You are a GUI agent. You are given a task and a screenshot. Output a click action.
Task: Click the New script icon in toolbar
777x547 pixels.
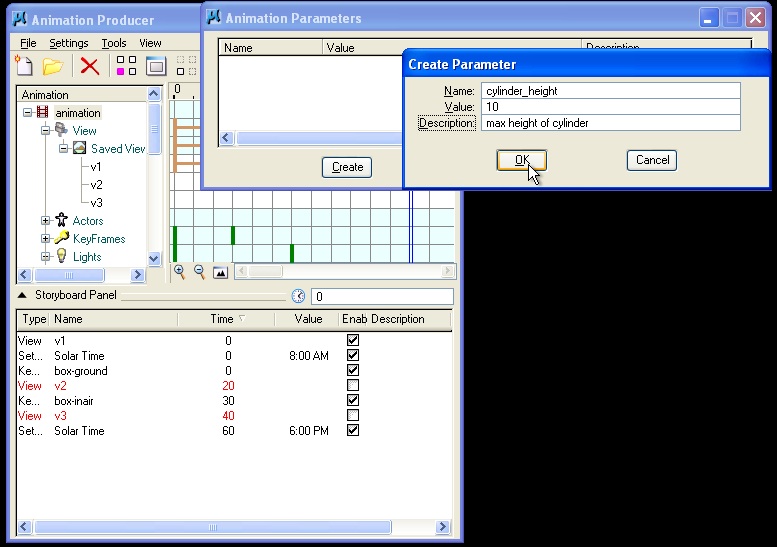tap(24, 65)
